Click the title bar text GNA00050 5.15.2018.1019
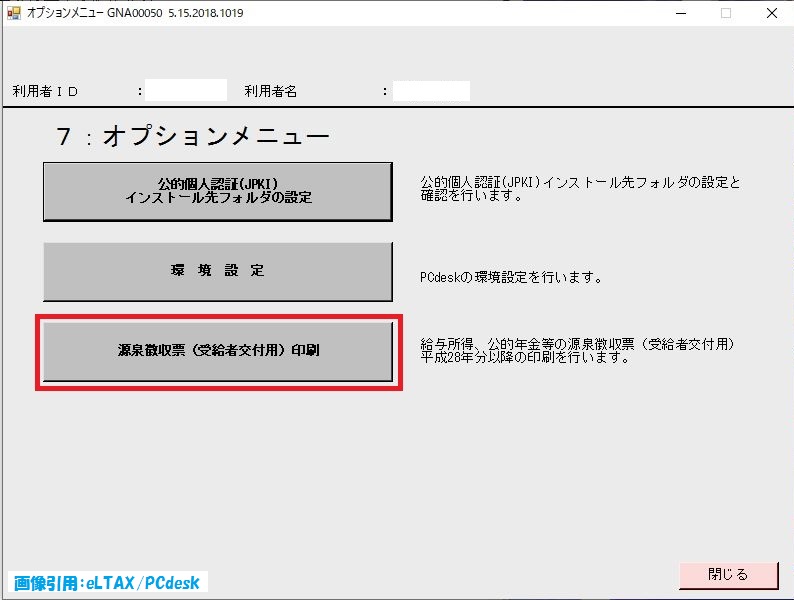 tap(175, 13)
